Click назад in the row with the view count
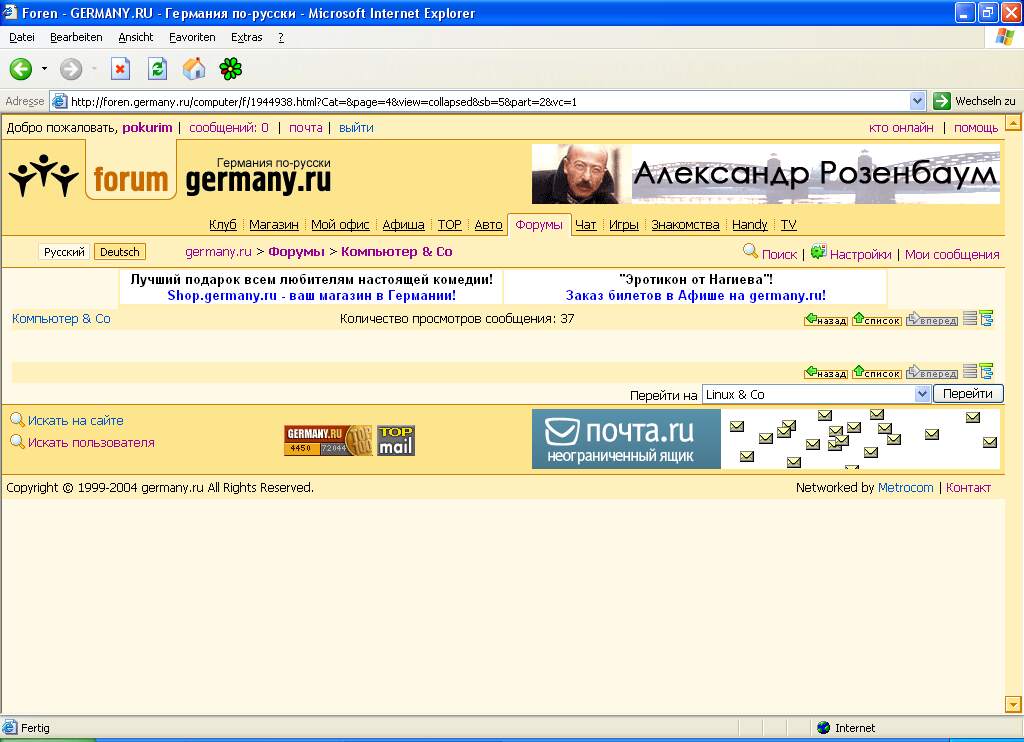This screenshot has height=742, width=1024. coord(826,319)
